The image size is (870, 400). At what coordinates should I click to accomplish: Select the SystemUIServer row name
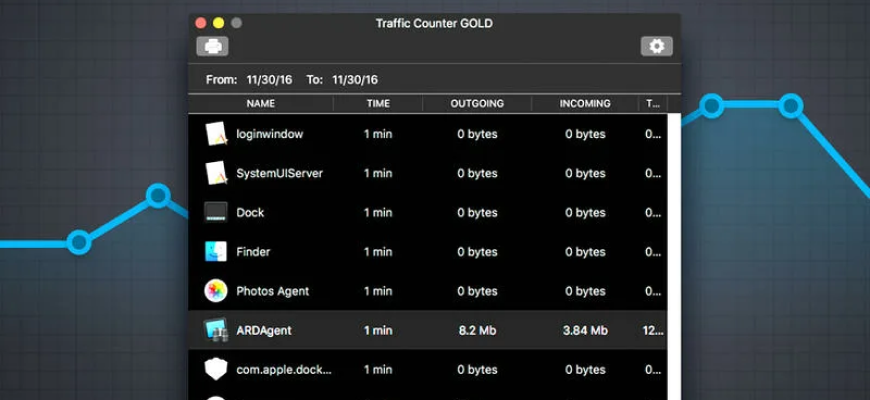coord(280,173)
